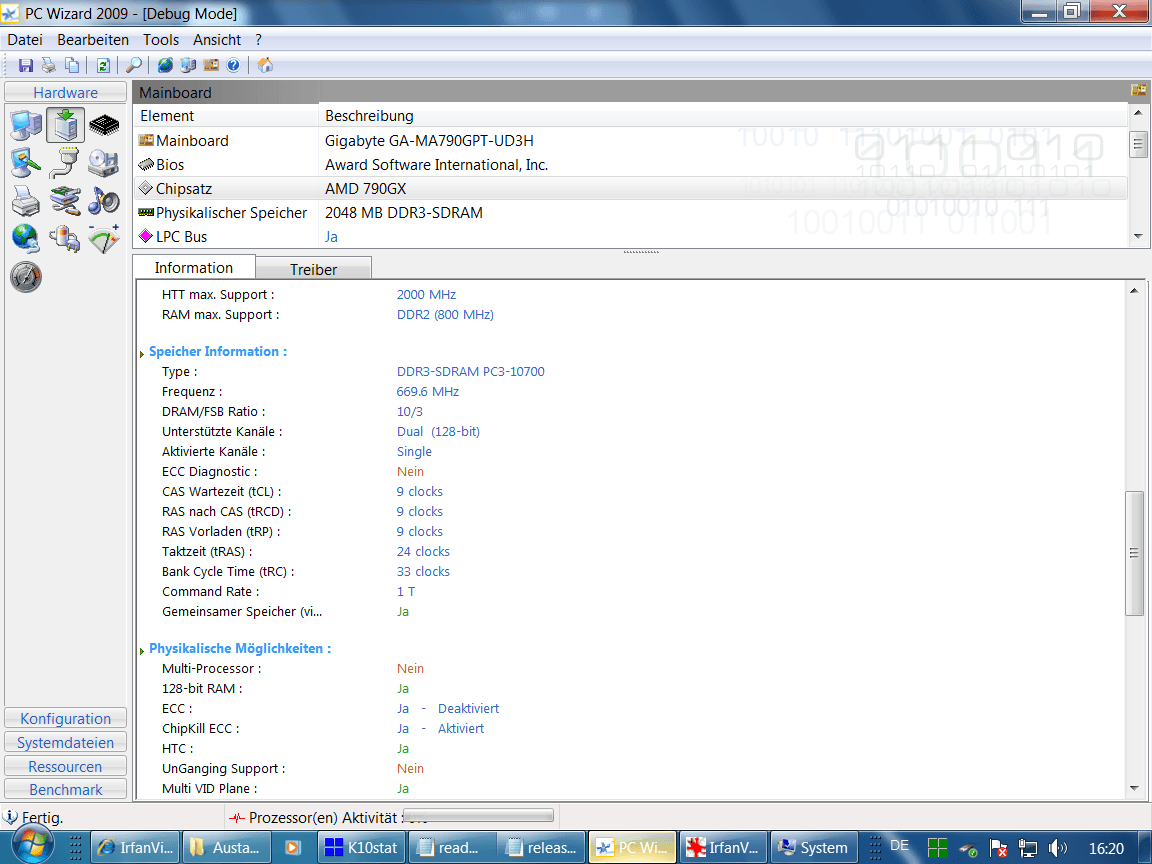Open the Konfiguration section

tap(65, 719)
